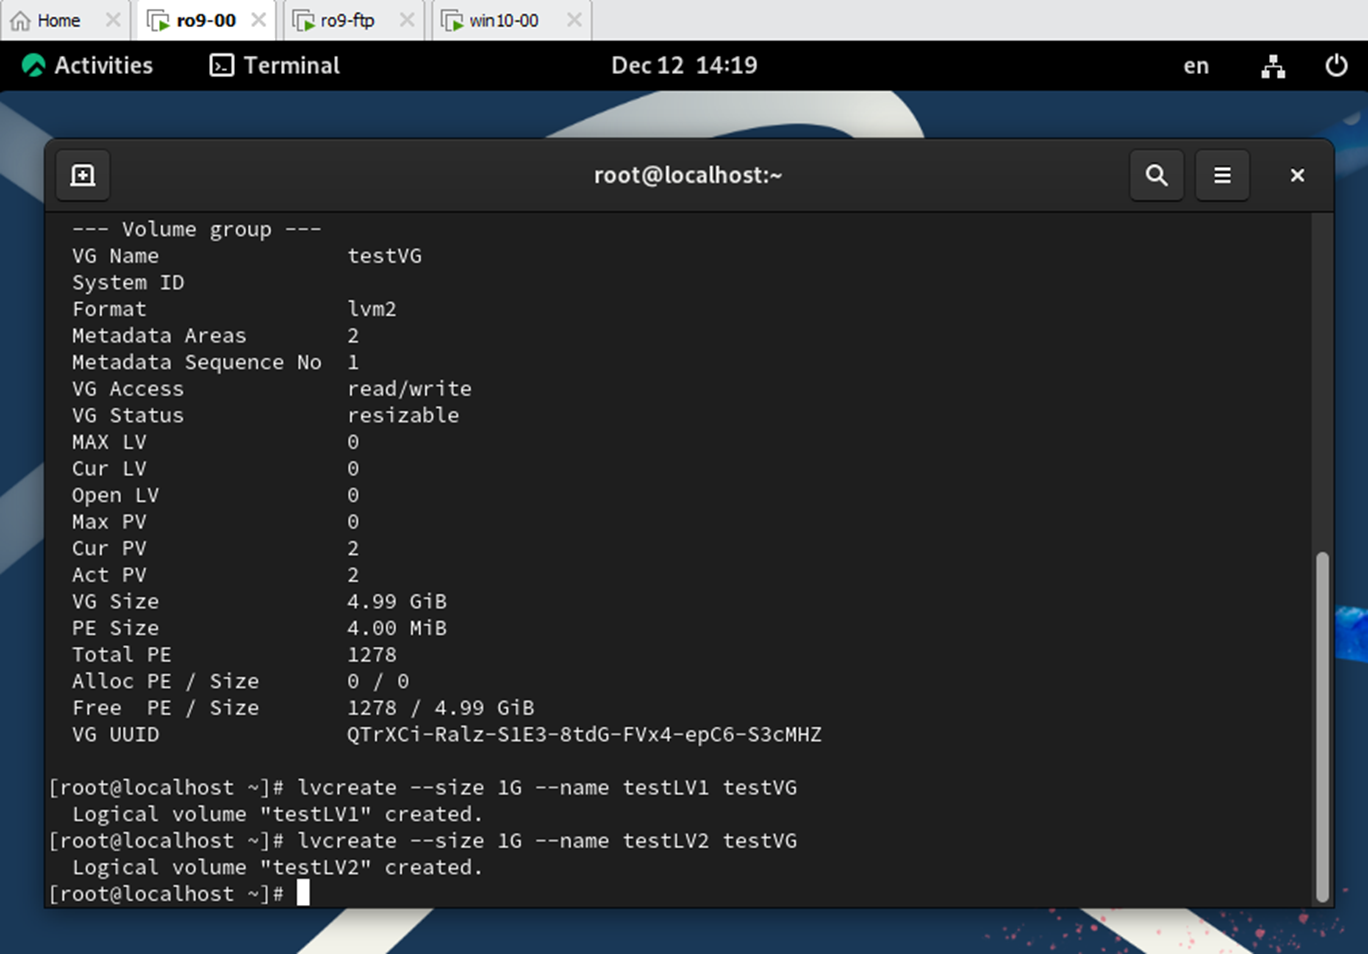Image resolution: width=1368 pixels, height=954 pixels.
Task: Switch to the win10-00 VM tab
Action: pyautogui.click(x=503, y=20)
